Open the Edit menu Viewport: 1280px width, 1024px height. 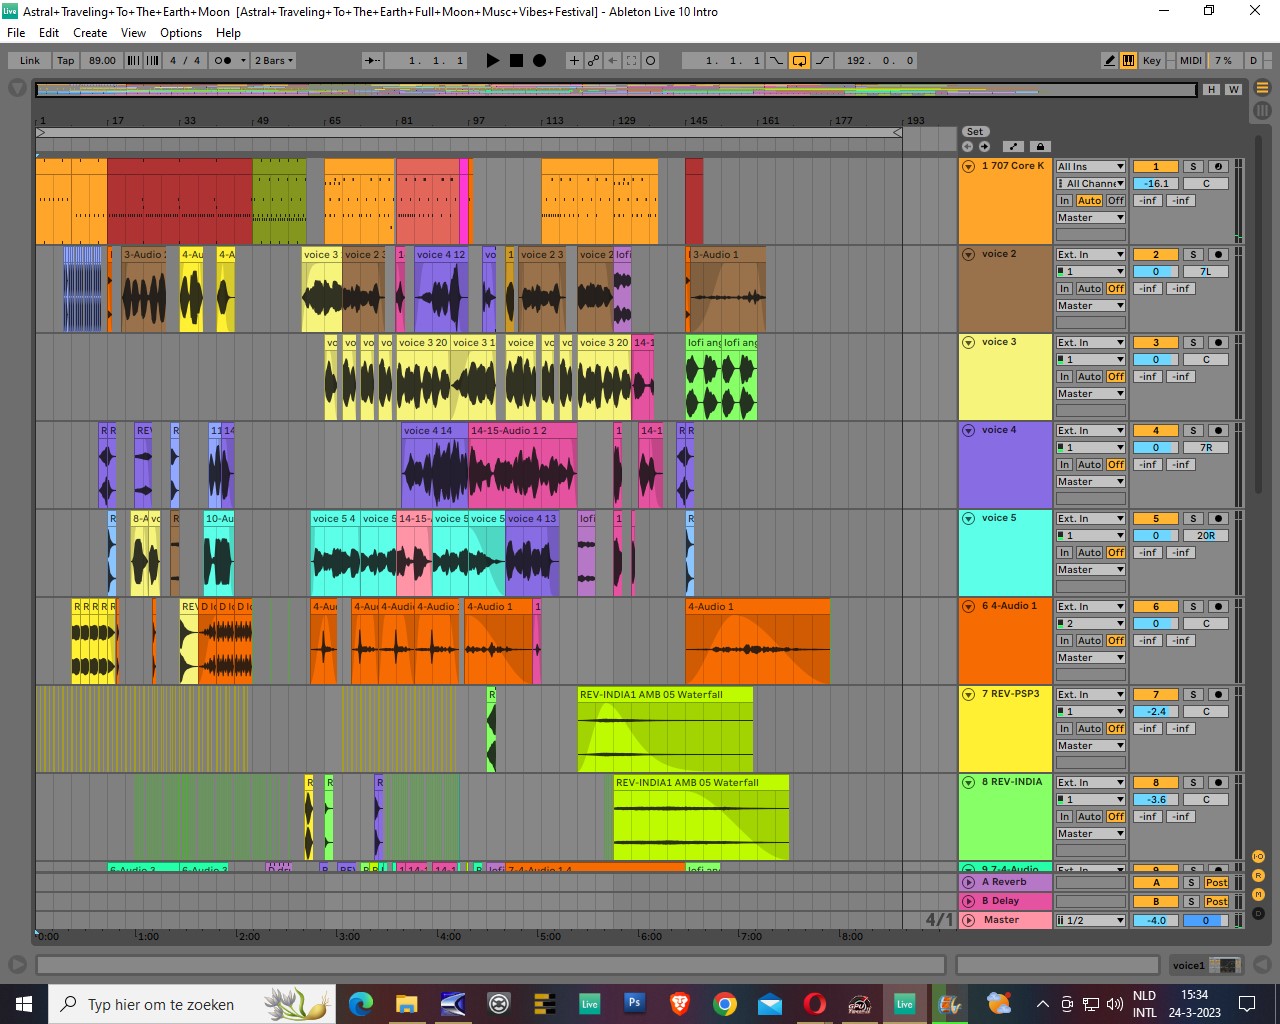click(49, 33)
